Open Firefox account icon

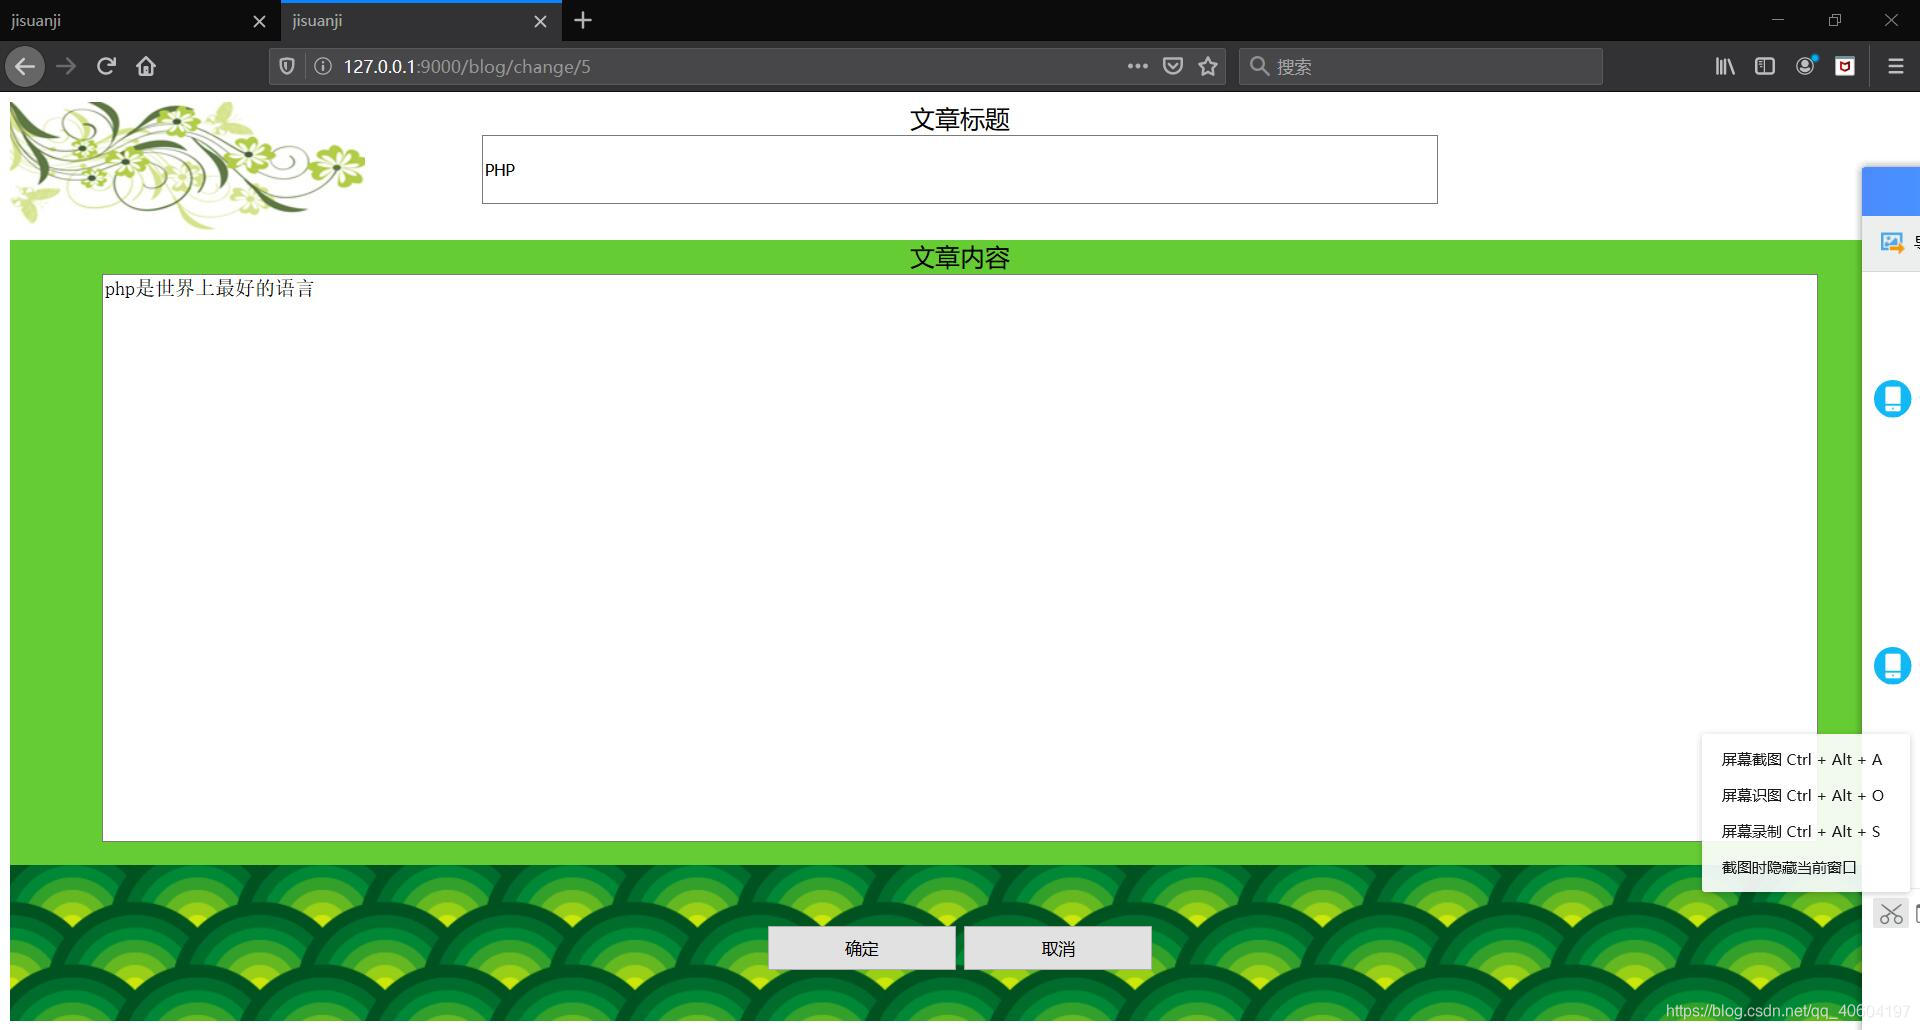click(1805, 66)
